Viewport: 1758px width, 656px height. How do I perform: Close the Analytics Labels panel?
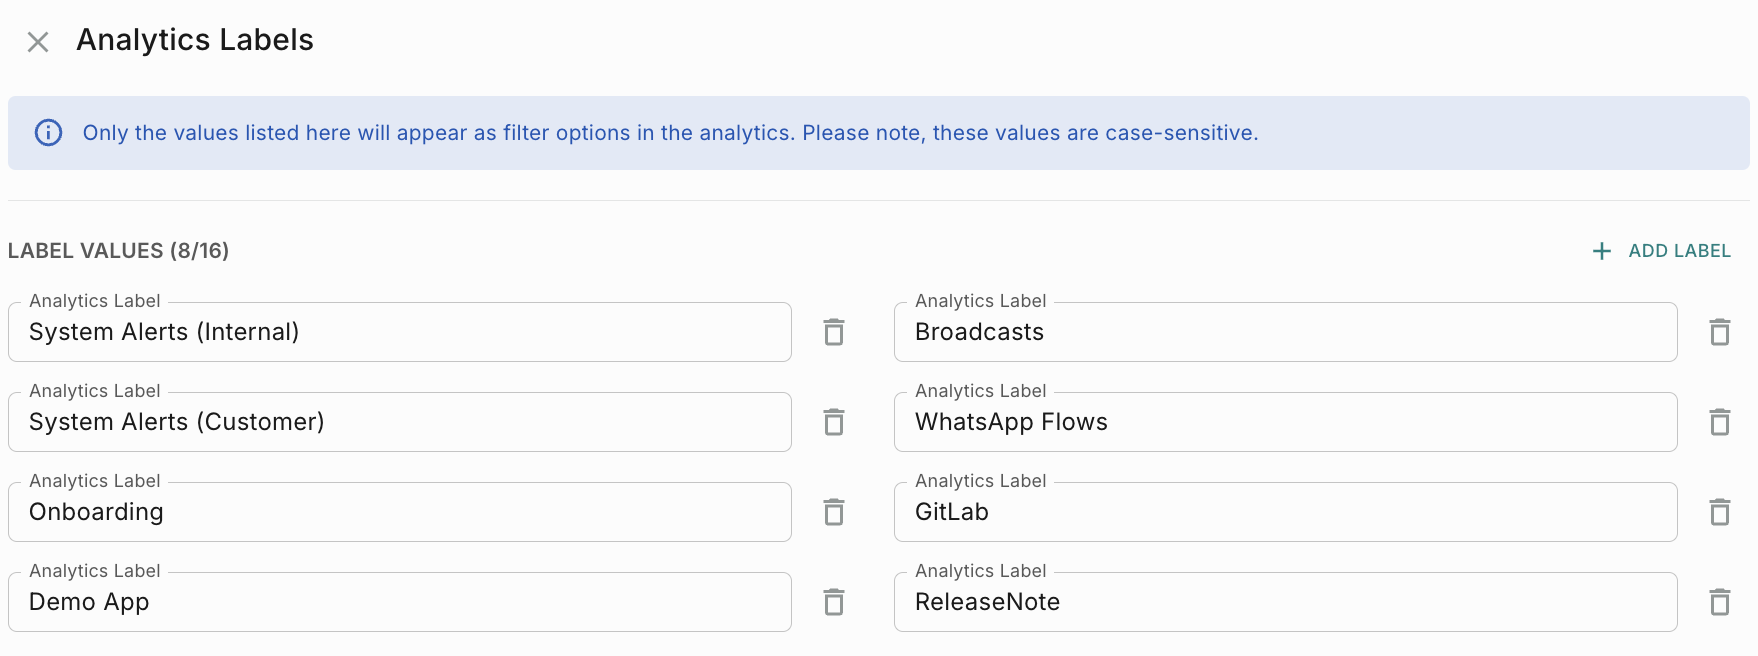[x=38, y=42]
